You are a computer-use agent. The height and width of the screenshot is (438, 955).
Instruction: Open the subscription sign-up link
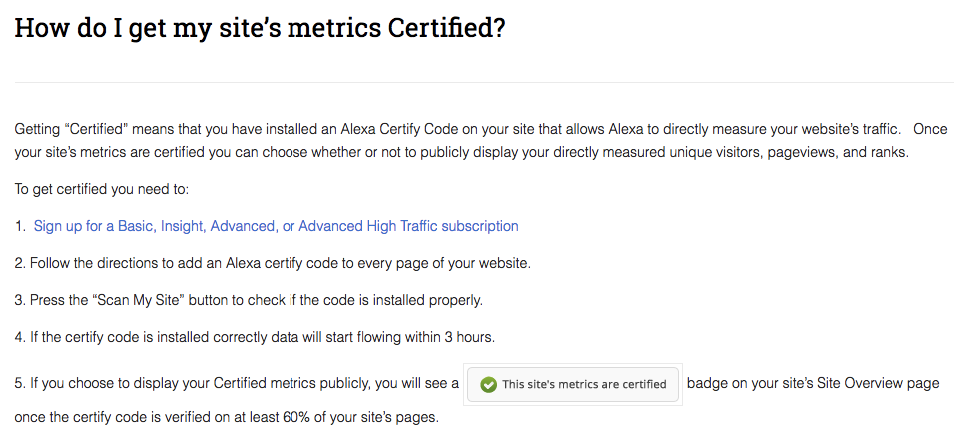click(x=276, y=226)
